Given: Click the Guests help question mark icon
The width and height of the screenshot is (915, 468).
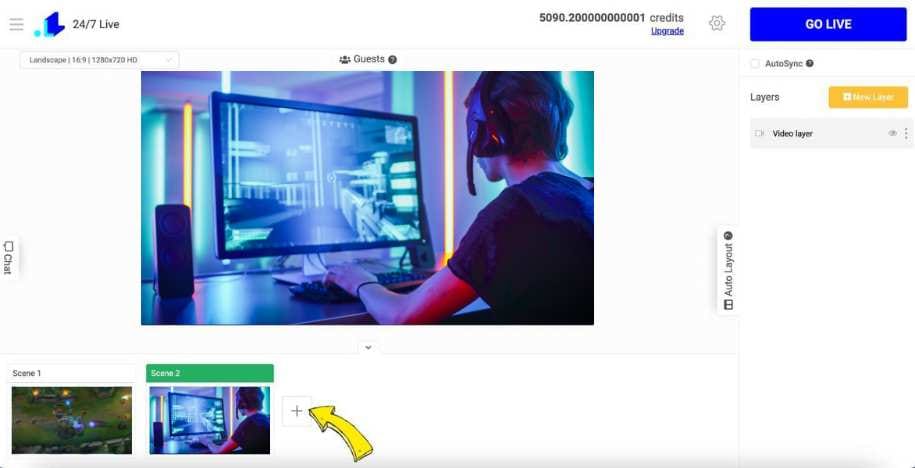Looking at the screenshot, I should [393, 60].
